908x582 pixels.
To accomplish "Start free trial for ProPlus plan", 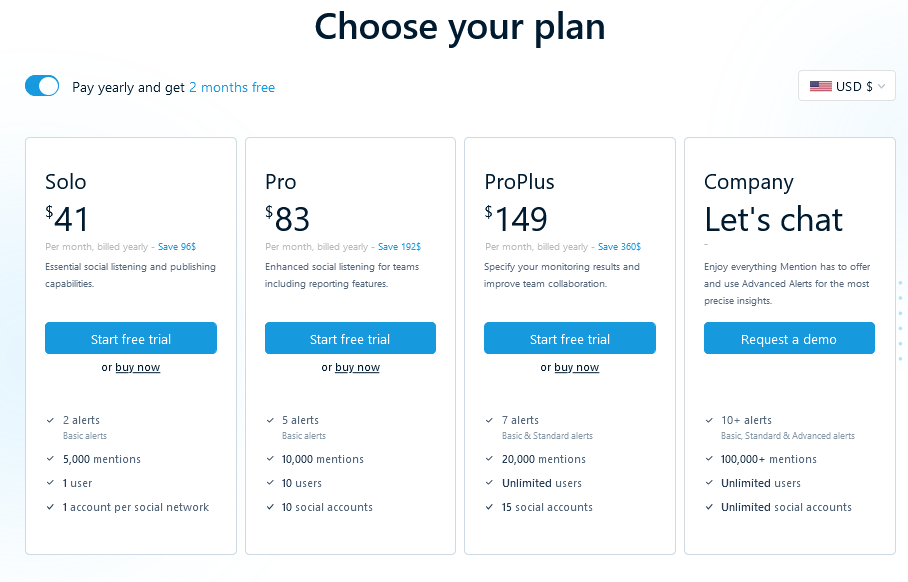I will pos(570,339).
